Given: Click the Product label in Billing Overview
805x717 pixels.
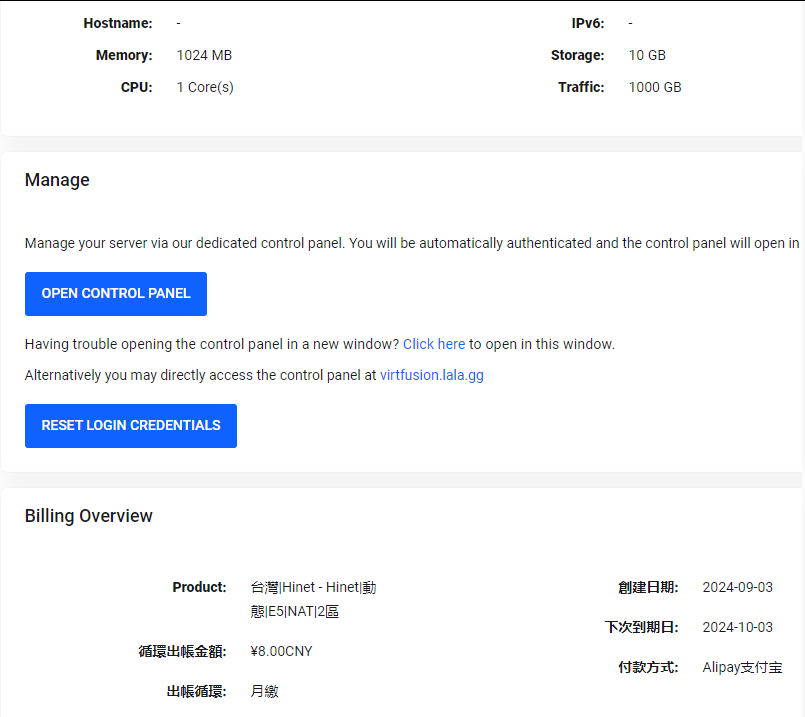Looking at the screenshot, I should tap(199, 587).
